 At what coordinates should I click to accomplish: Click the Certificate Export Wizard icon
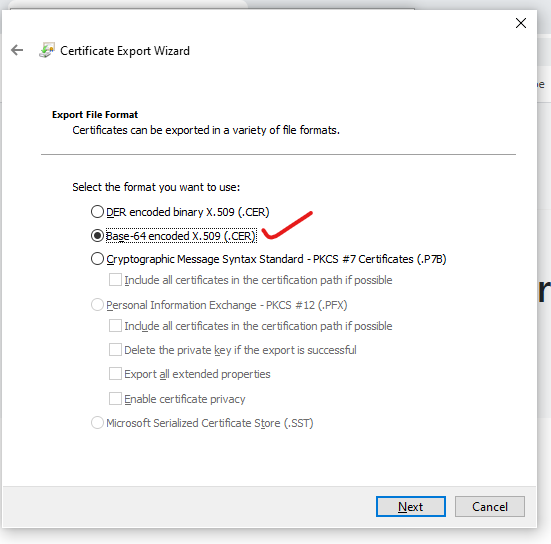tap(47, 50)
